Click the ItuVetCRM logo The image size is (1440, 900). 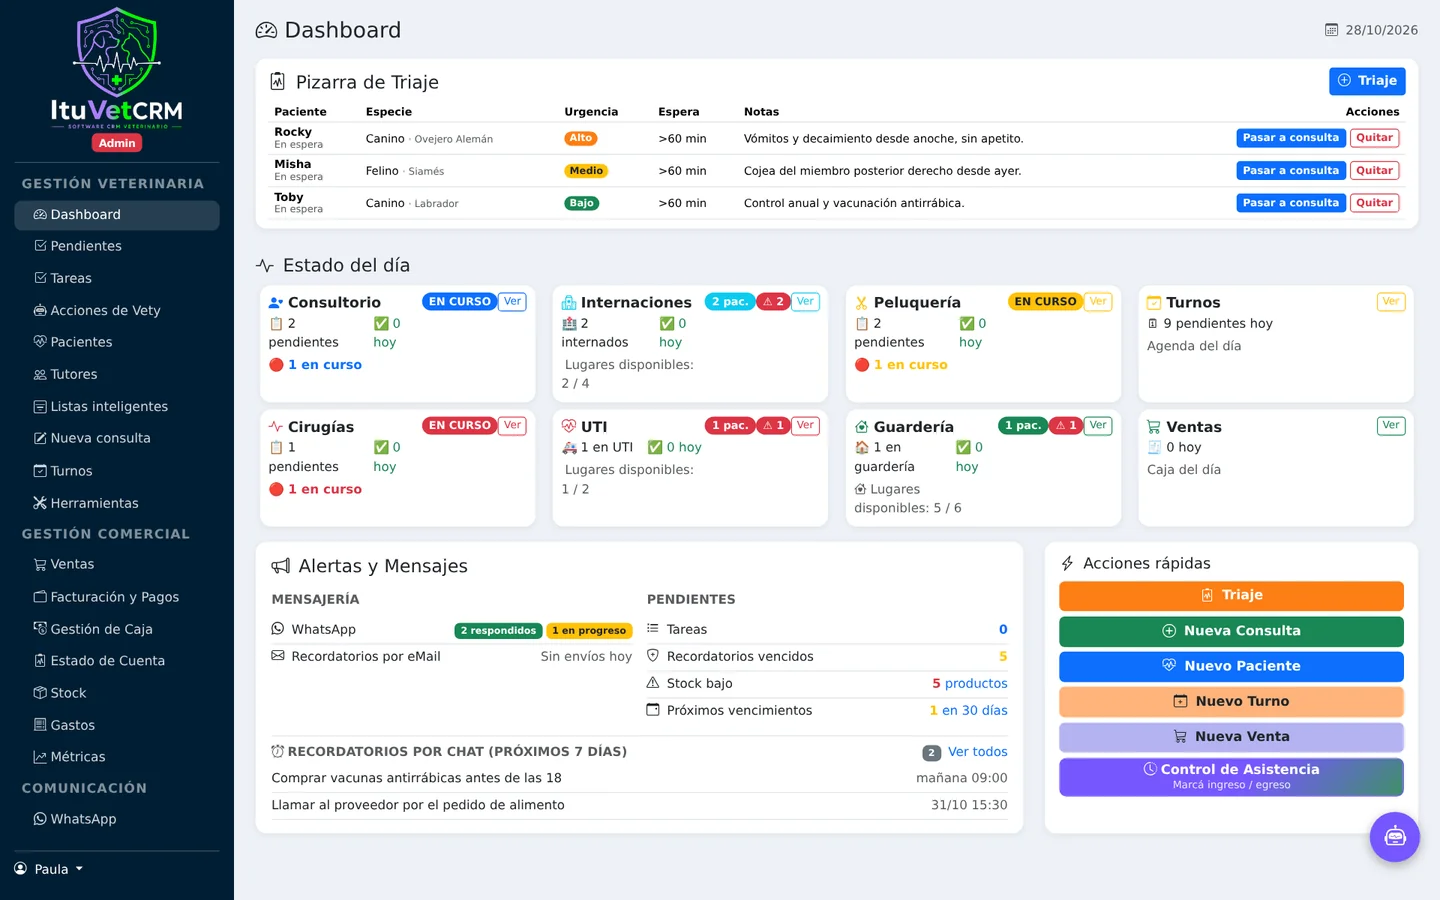(x=117, y=68)
